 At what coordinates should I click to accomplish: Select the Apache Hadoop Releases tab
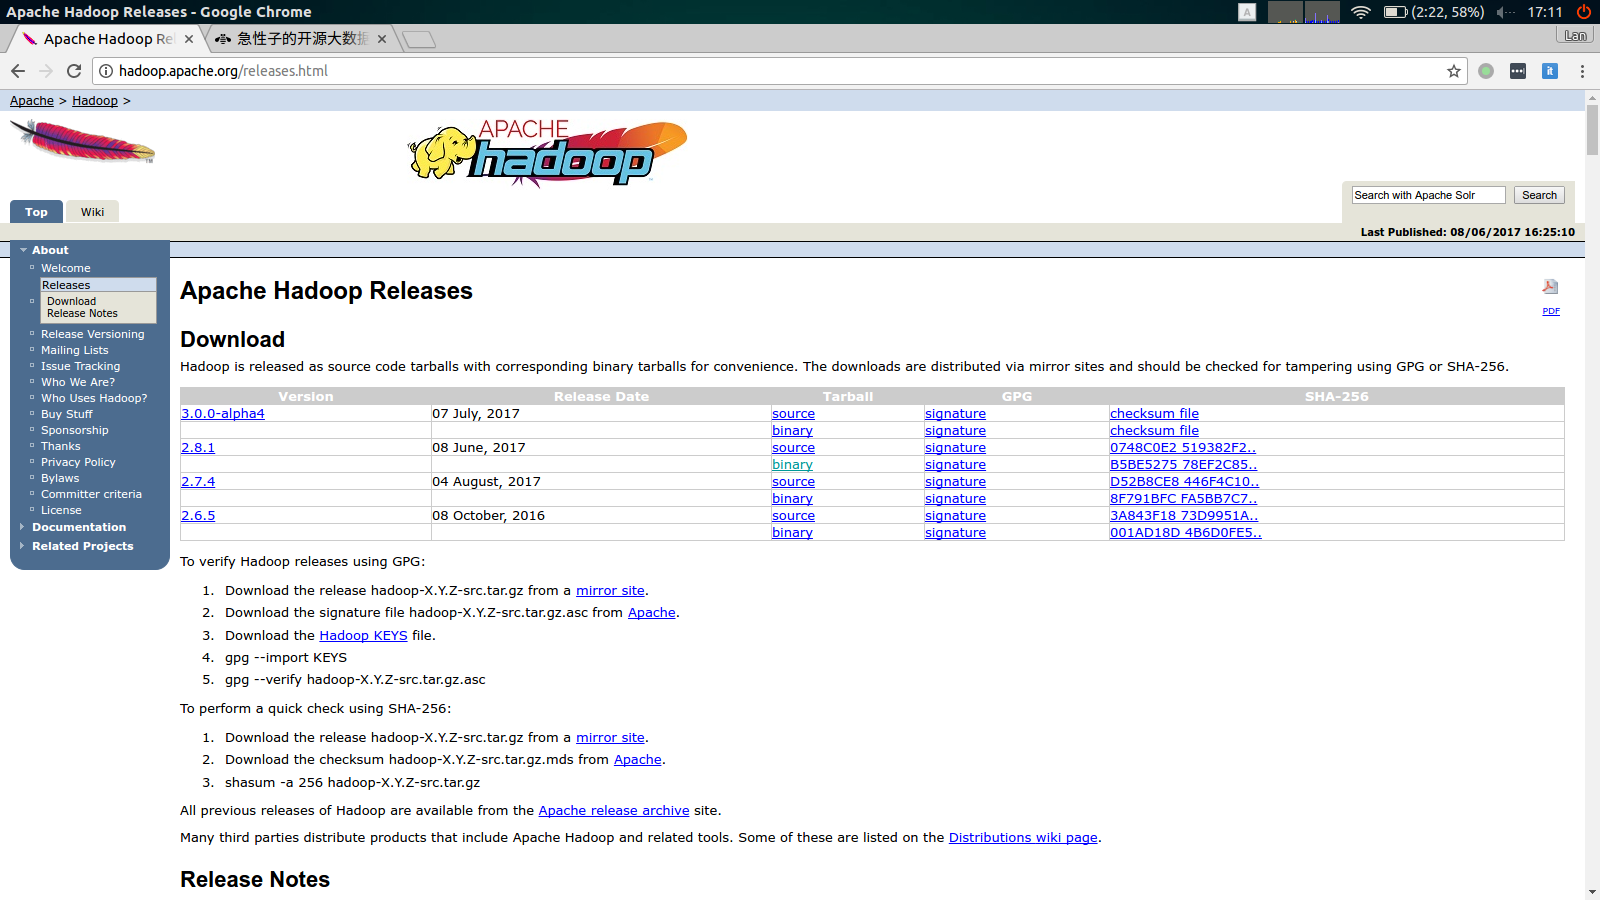(108, 39)
